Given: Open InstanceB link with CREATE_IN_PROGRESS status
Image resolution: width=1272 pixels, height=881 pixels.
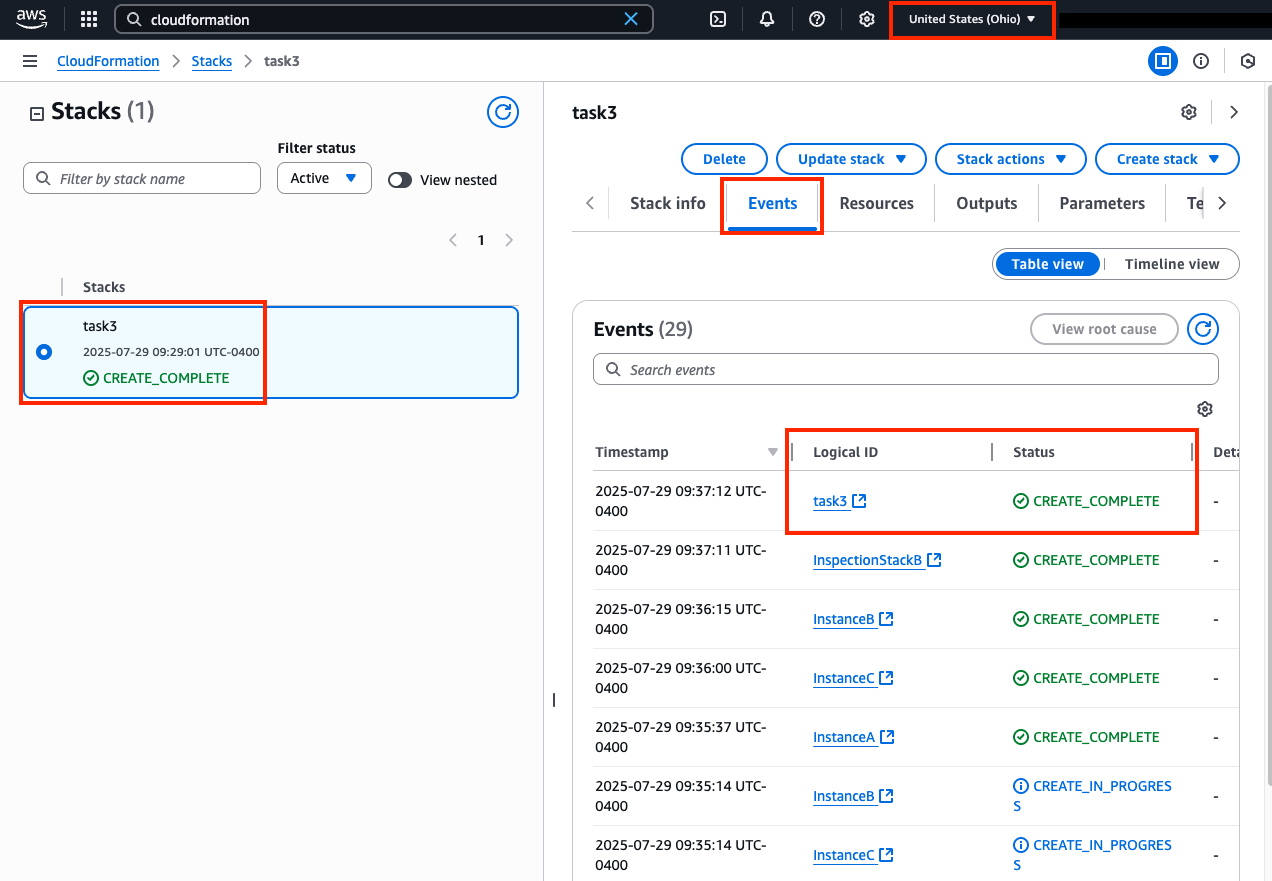Looking at the screenshot, I should [x=853, y=796].
